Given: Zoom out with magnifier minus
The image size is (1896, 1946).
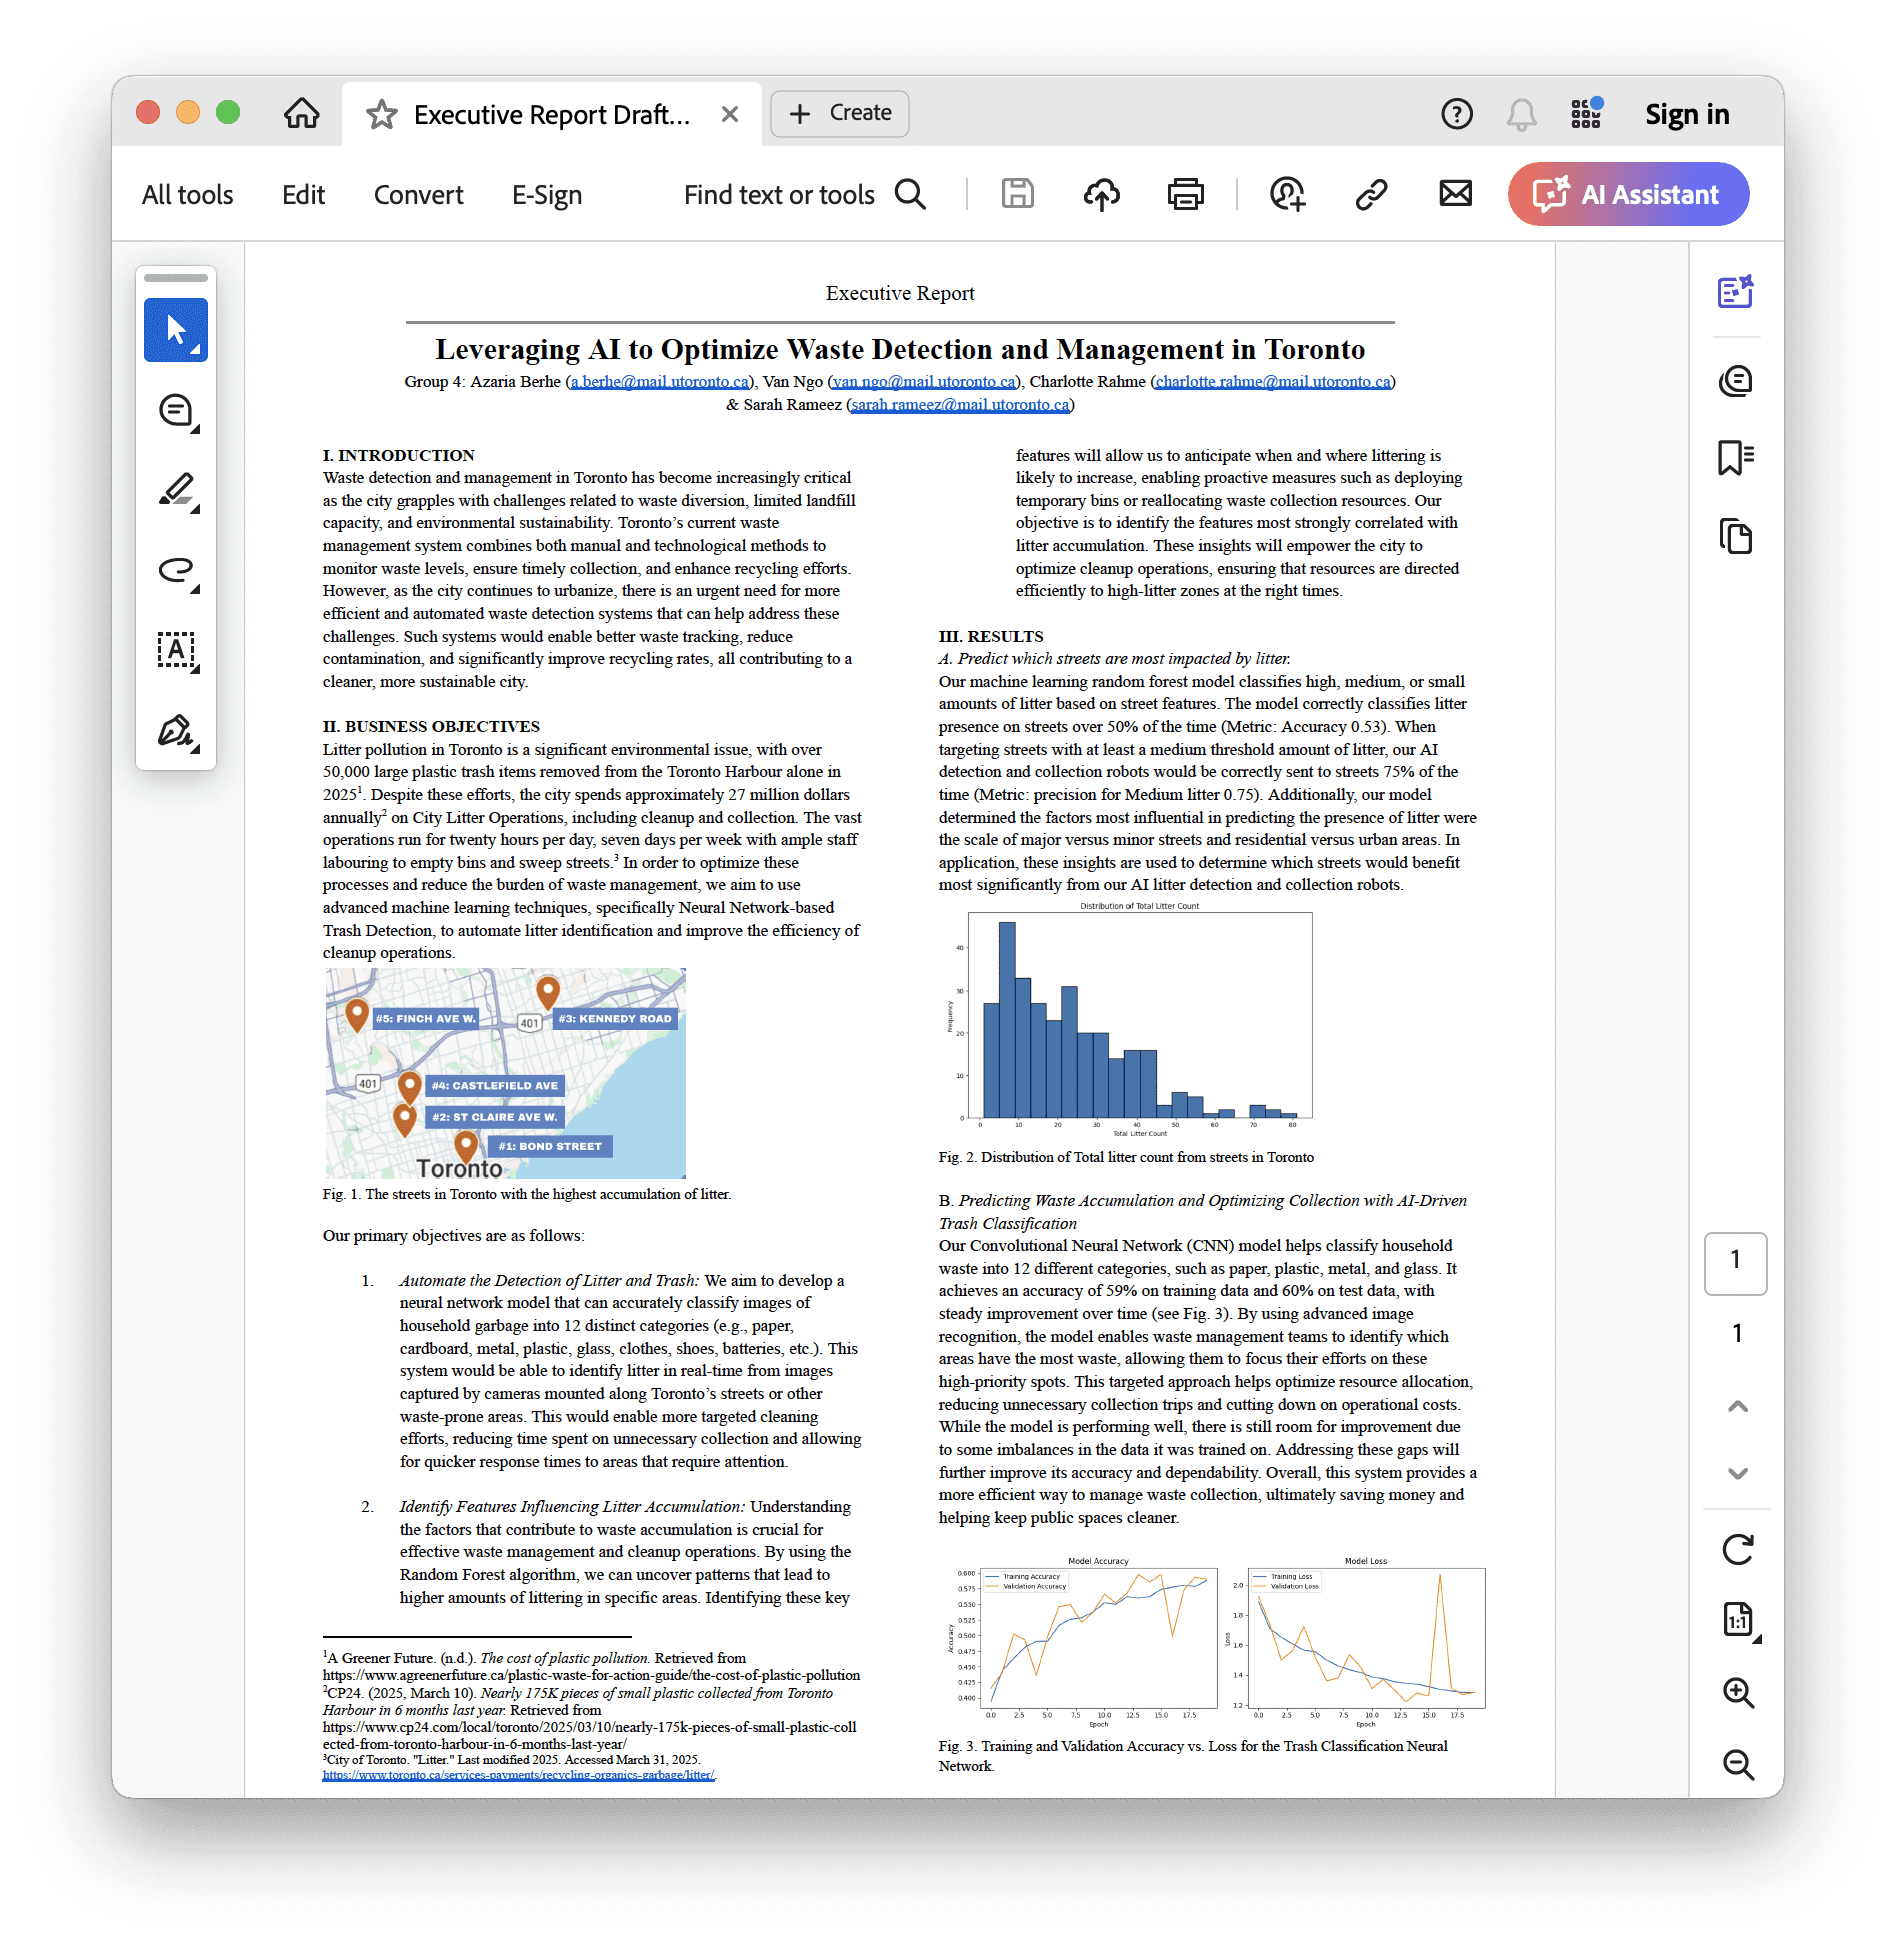Looking at the screenshot, I should (x=1738, y=1764).
